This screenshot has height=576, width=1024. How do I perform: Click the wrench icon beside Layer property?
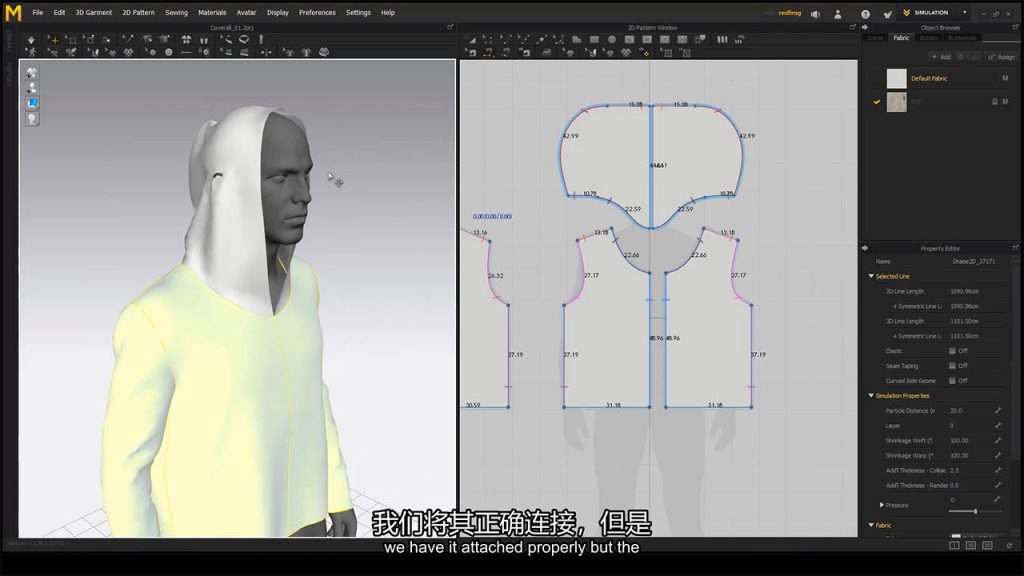click(998, 426)
